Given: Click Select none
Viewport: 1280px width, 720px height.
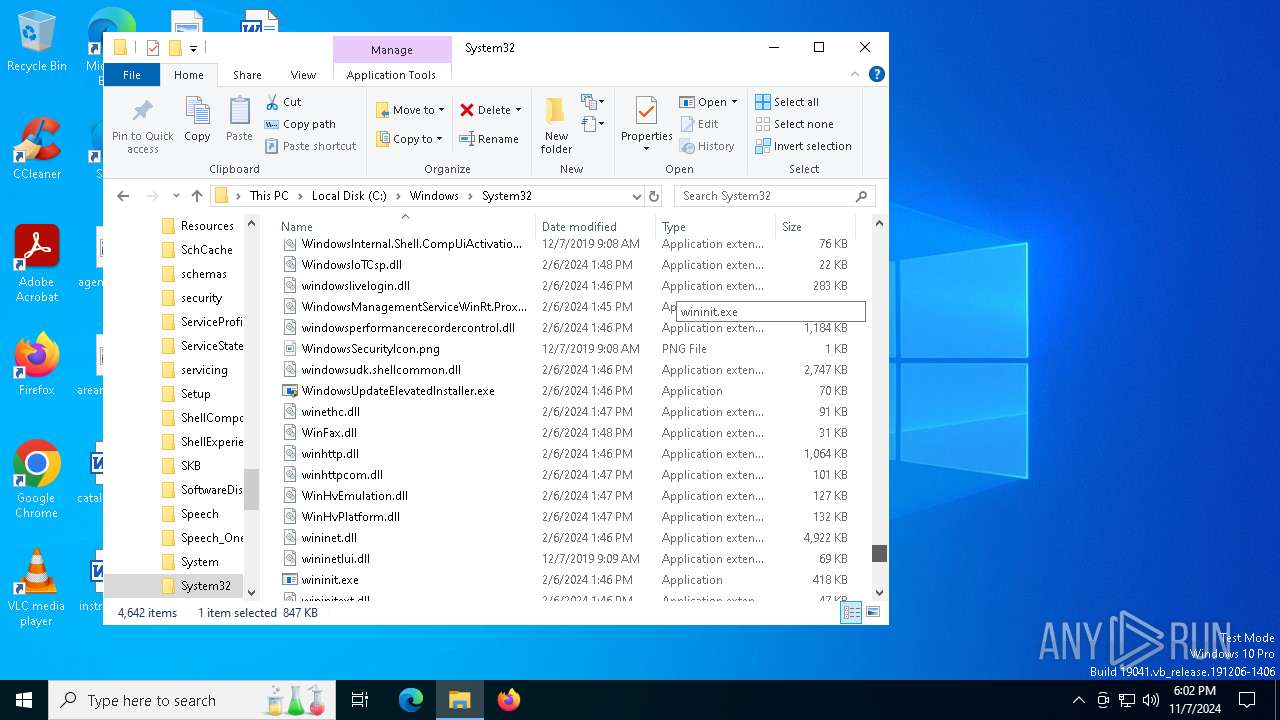Looking at the screenshot, I should click(x=794, y=124).
